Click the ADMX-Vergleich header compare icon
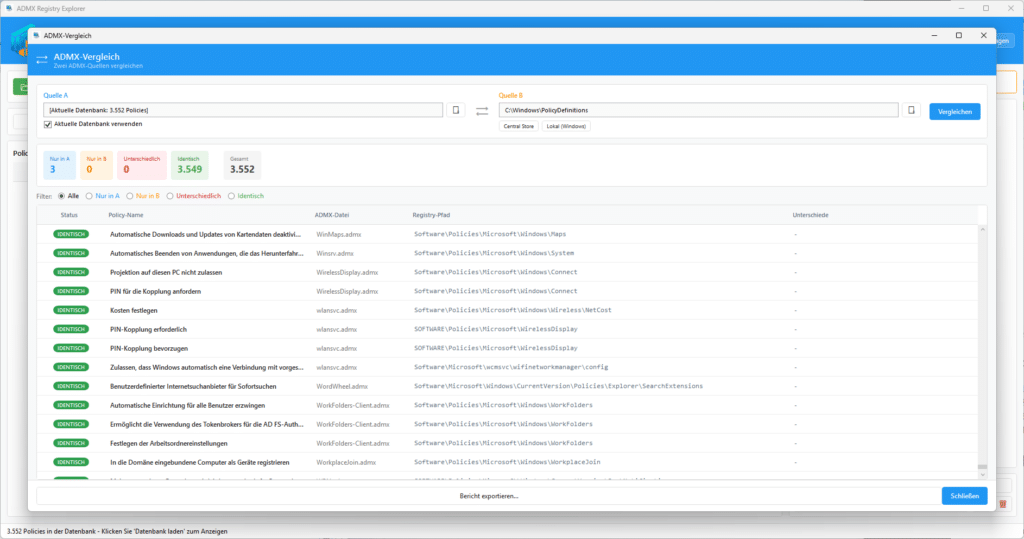The width and height of the screenshot is (1024, 539). pos(42,60)
